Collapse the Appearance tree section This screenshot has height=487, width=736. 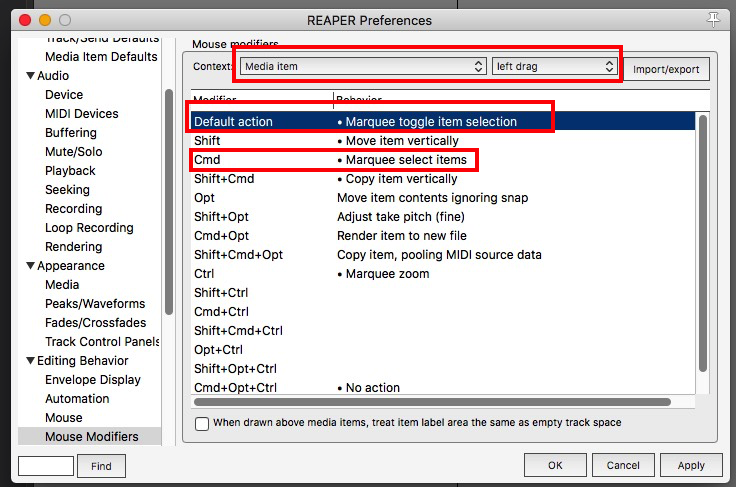coord(31,266)
